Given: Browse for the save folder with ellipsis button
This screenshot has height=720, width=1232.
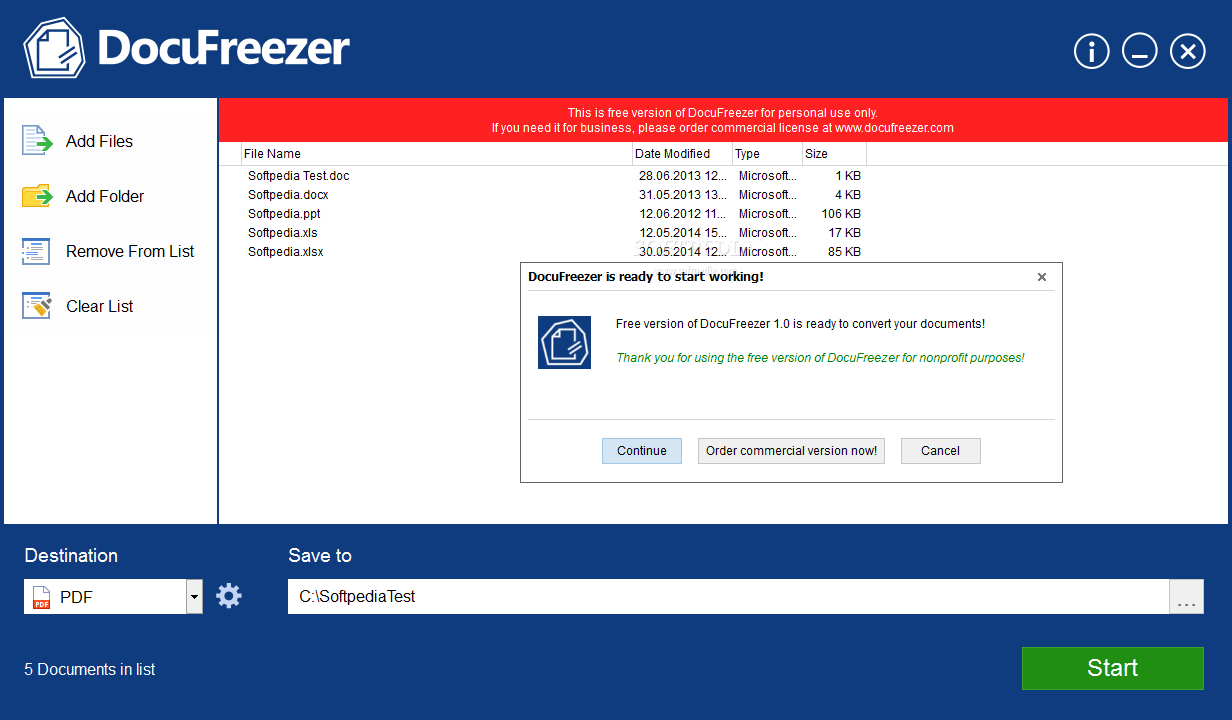Looking at the screenshot, I should pos(1187,597).
